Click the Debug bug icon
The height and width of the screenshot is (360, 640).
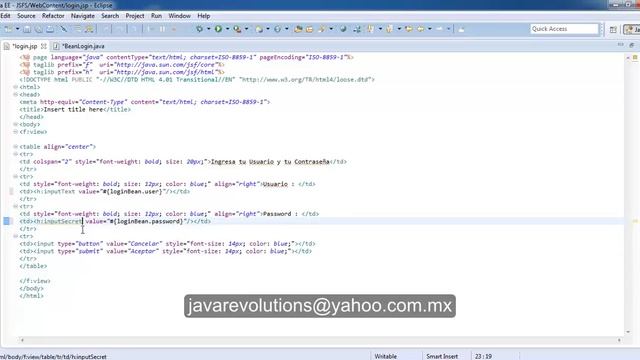[199, 29]
